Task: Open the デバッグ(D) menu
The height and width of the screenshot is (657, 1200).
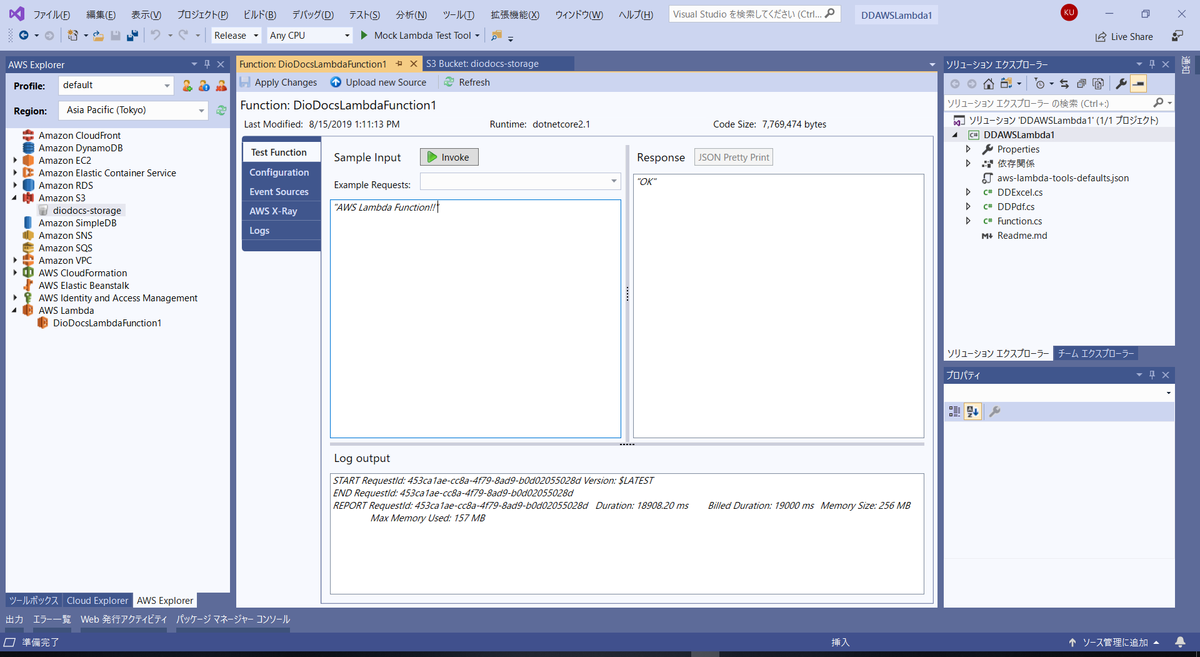Action: click(314, 15)
